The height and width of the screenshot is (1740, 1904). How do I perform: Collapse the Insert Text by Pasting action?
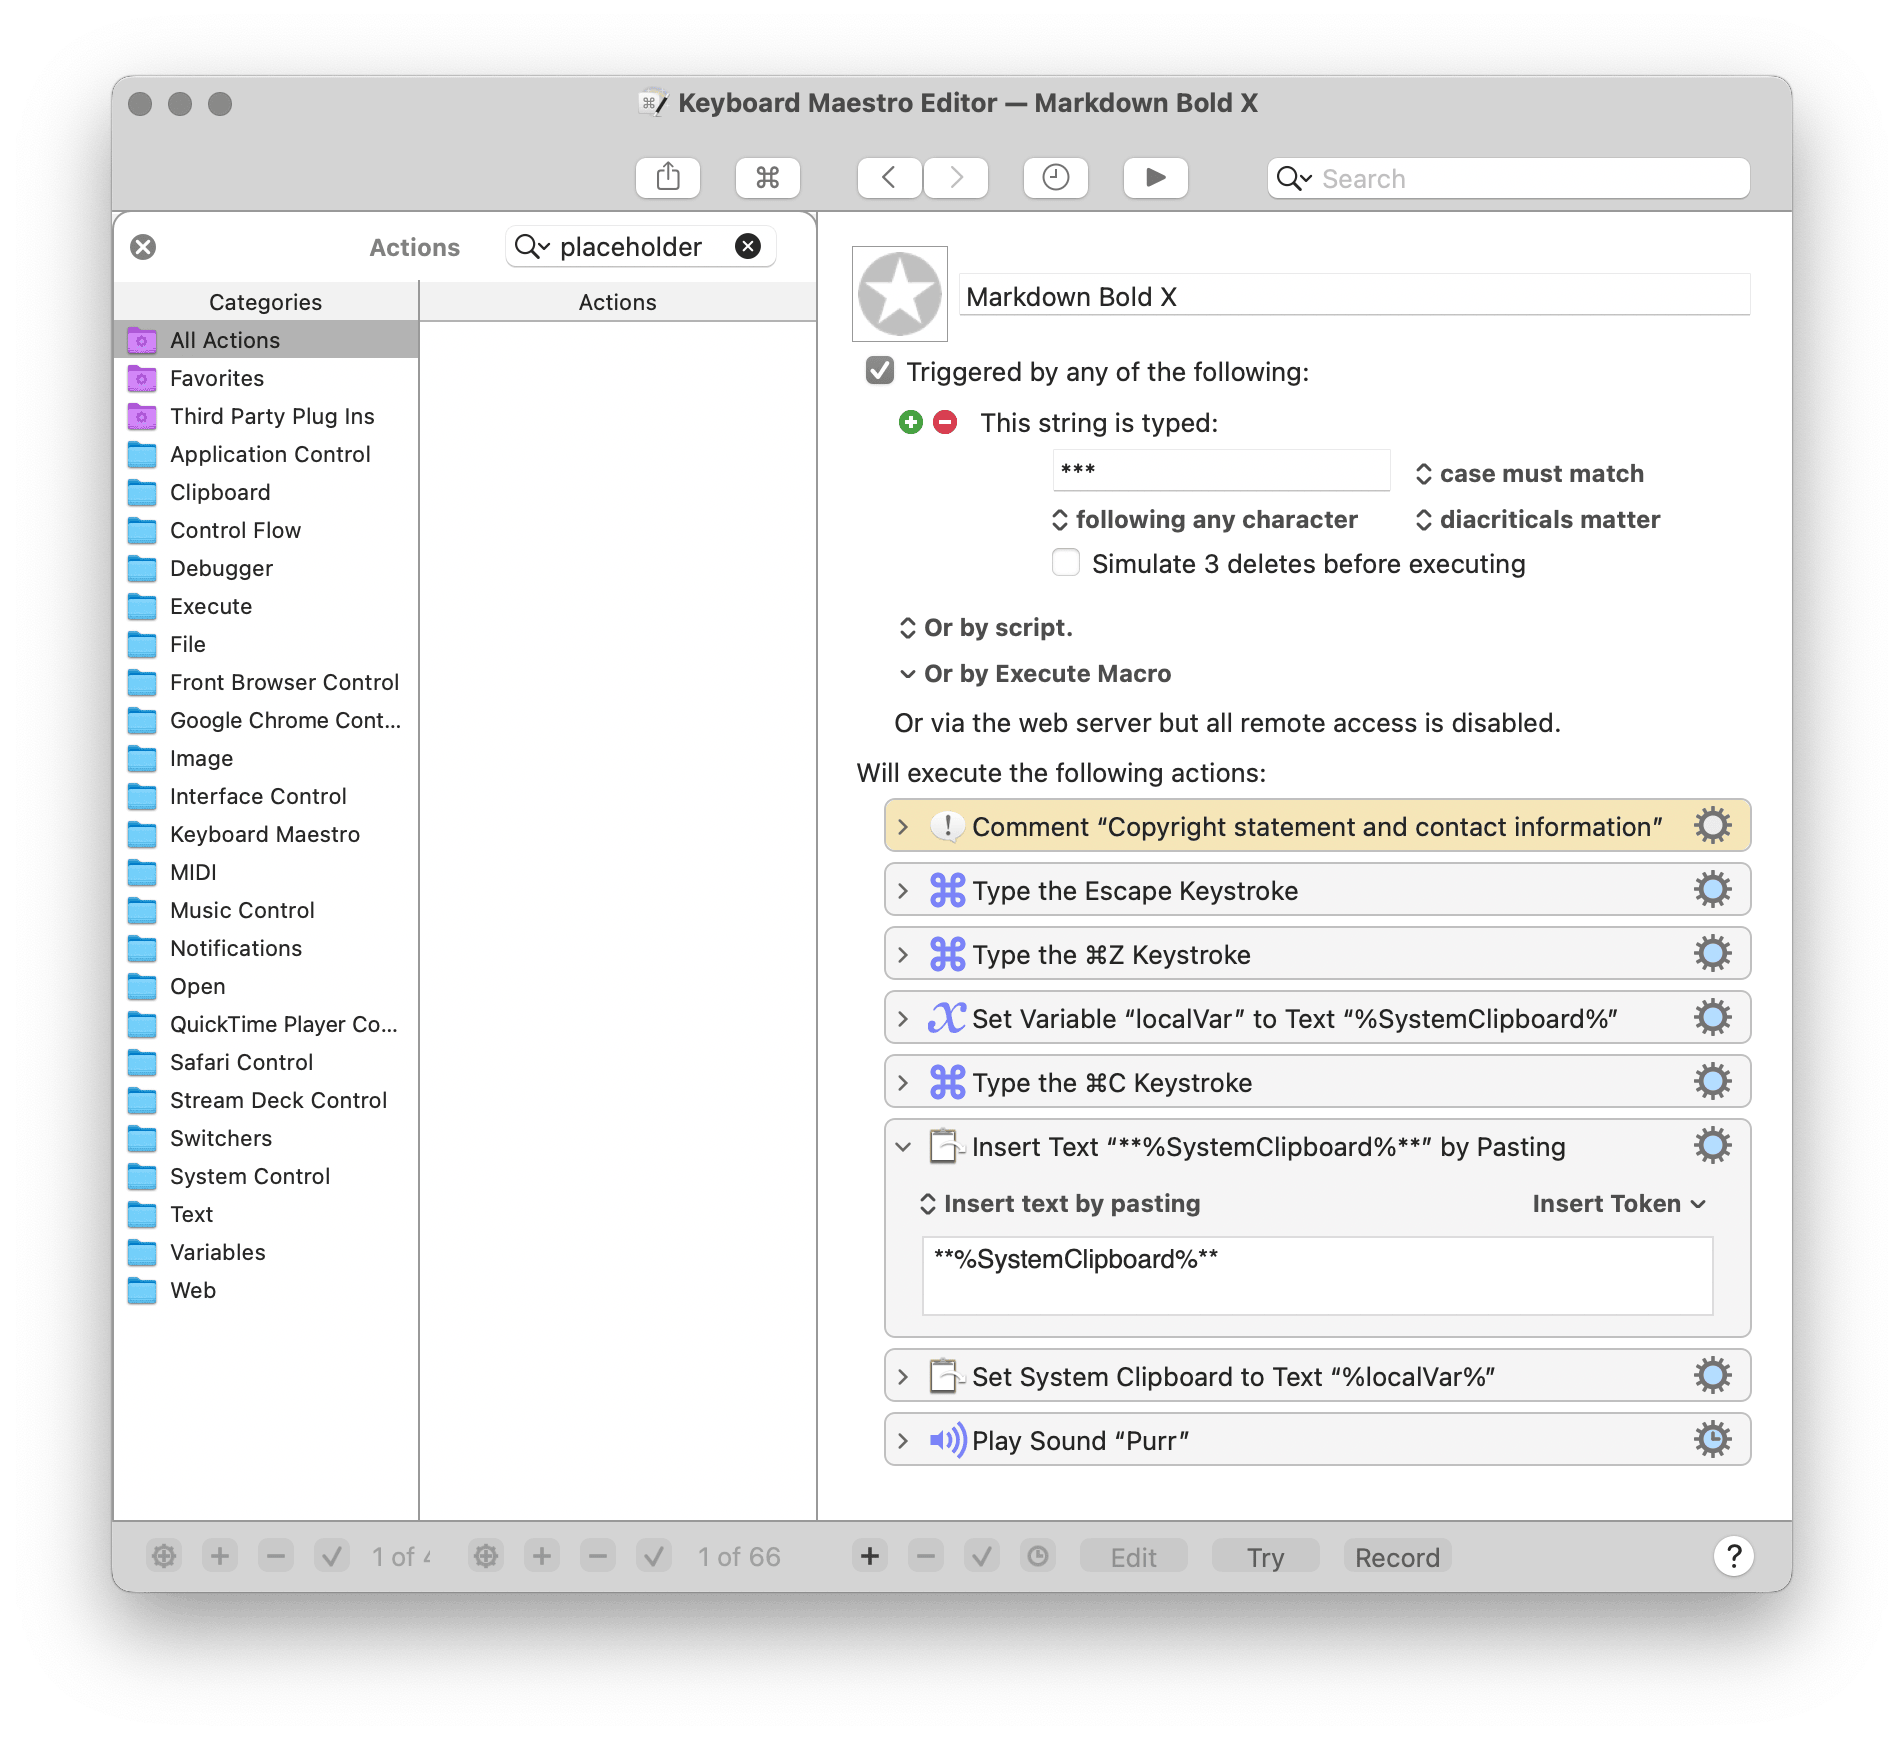(903, 1147)
